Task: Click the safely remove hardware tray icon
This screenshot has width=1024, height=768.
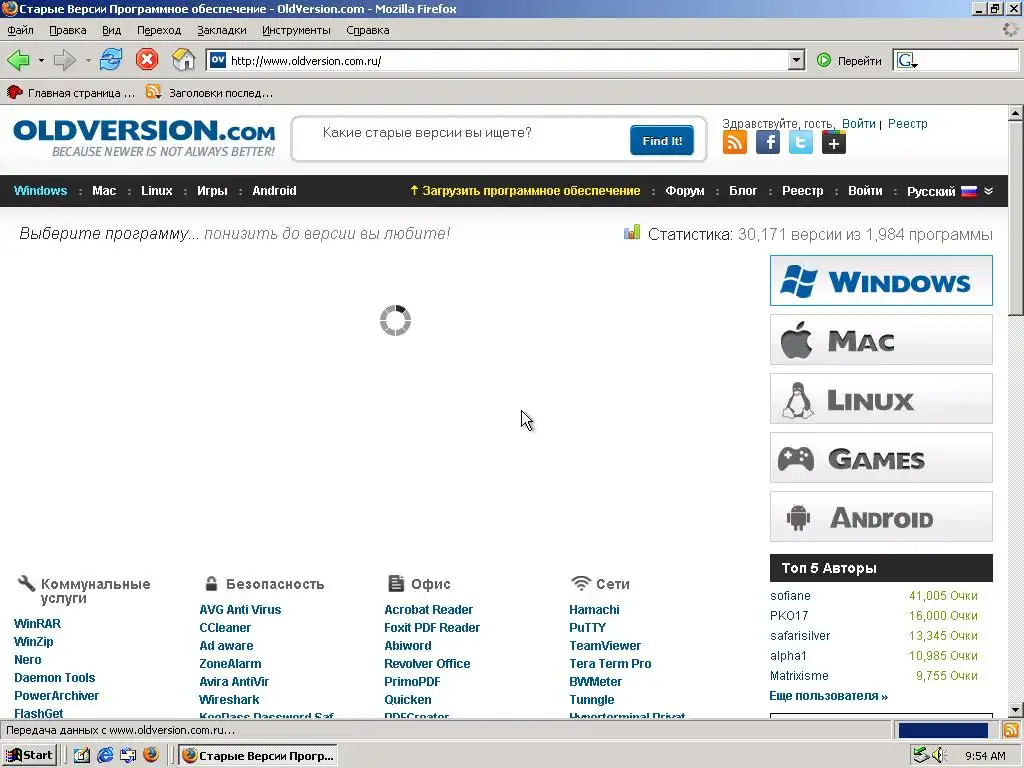Action: coord(921,756)
